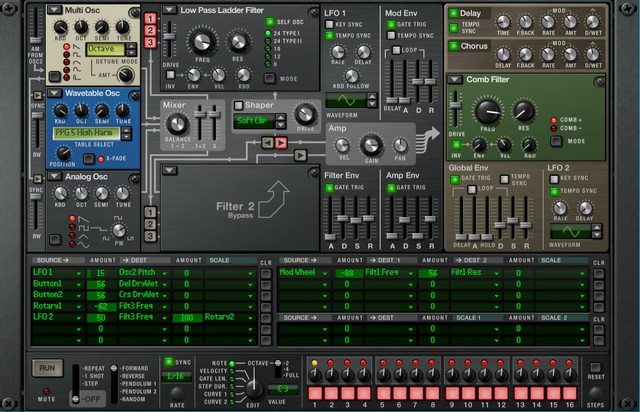Click the left-arrow filter routing button
Screen dimensions: 640x412
(267, 143)
